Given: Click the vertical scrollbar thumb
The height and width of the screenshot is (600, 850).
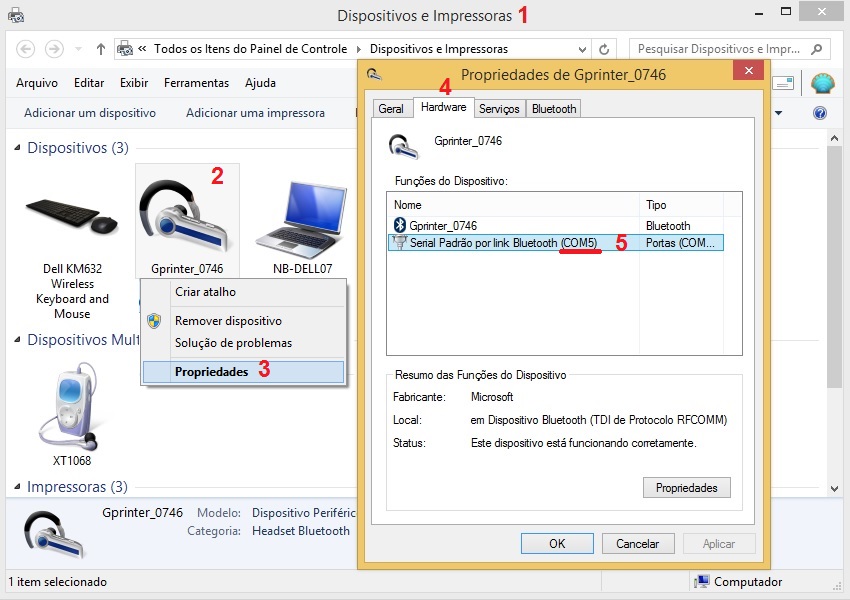Looking at the screenshot, I should (x=834, y=267).
